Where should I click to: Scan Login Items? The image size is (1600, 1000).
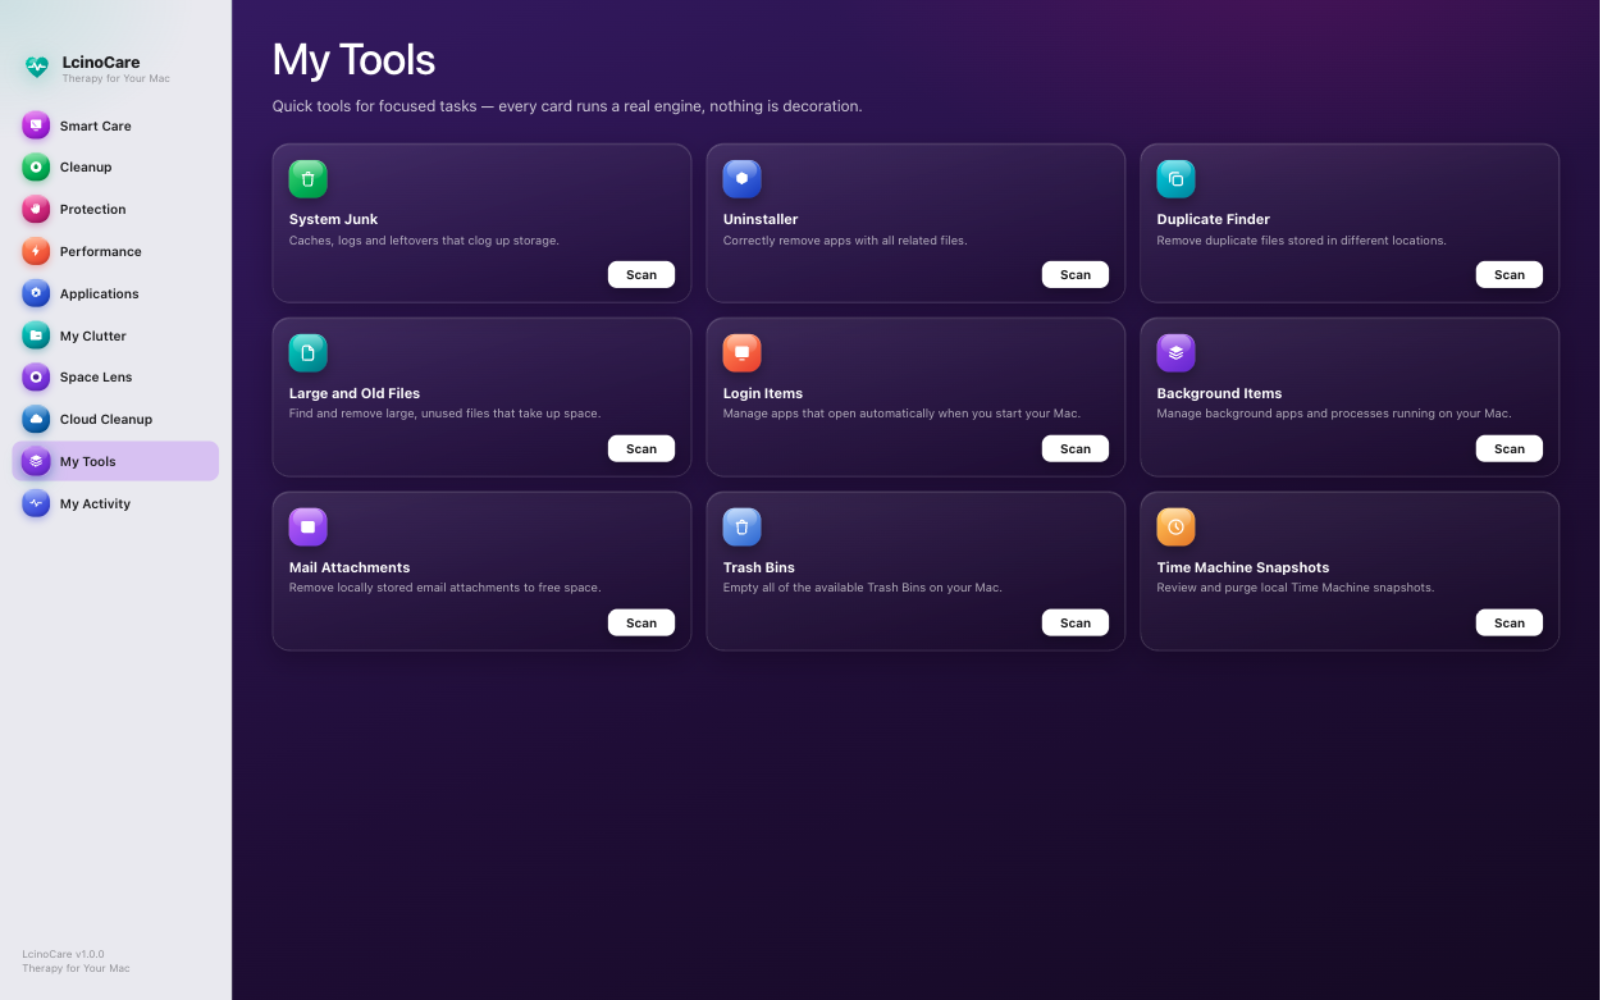[x=1075, y=449]
